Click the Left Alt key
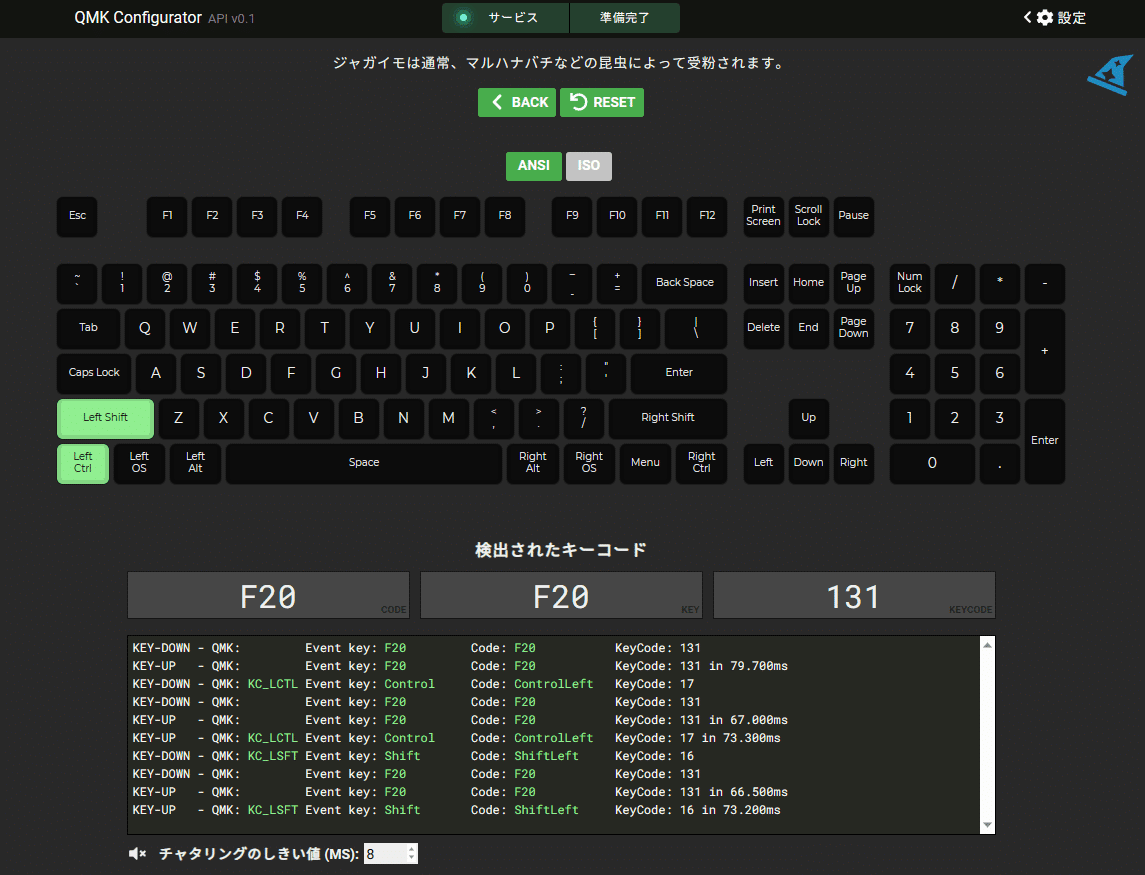 coord(195,463)
